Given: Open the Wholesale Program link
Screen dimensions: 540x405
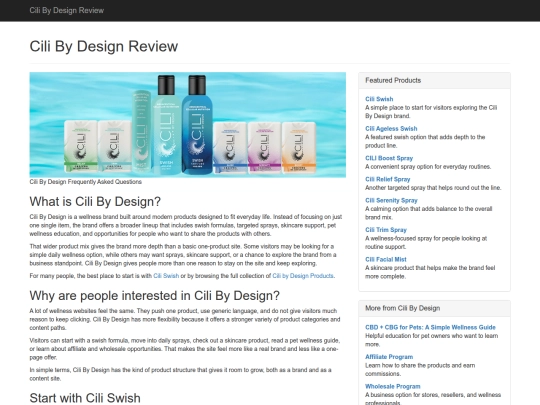Looking at the screenshot, I should [x=393, y=386].
